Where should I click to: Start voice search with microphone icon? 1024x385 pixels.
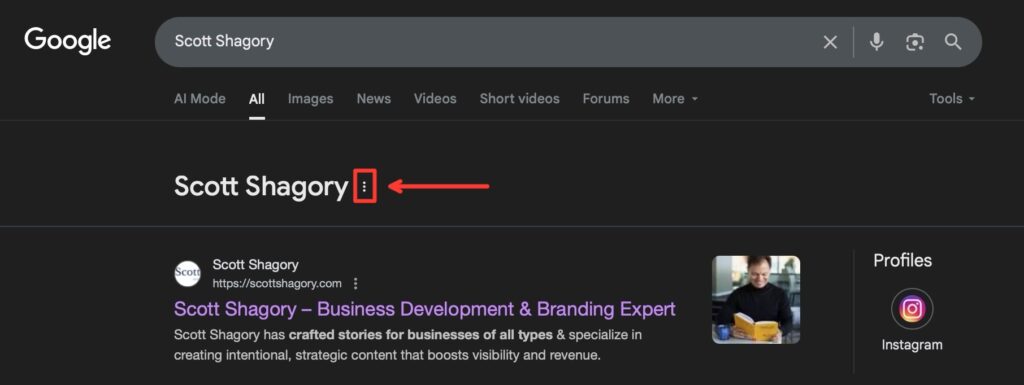pos(876,42)
